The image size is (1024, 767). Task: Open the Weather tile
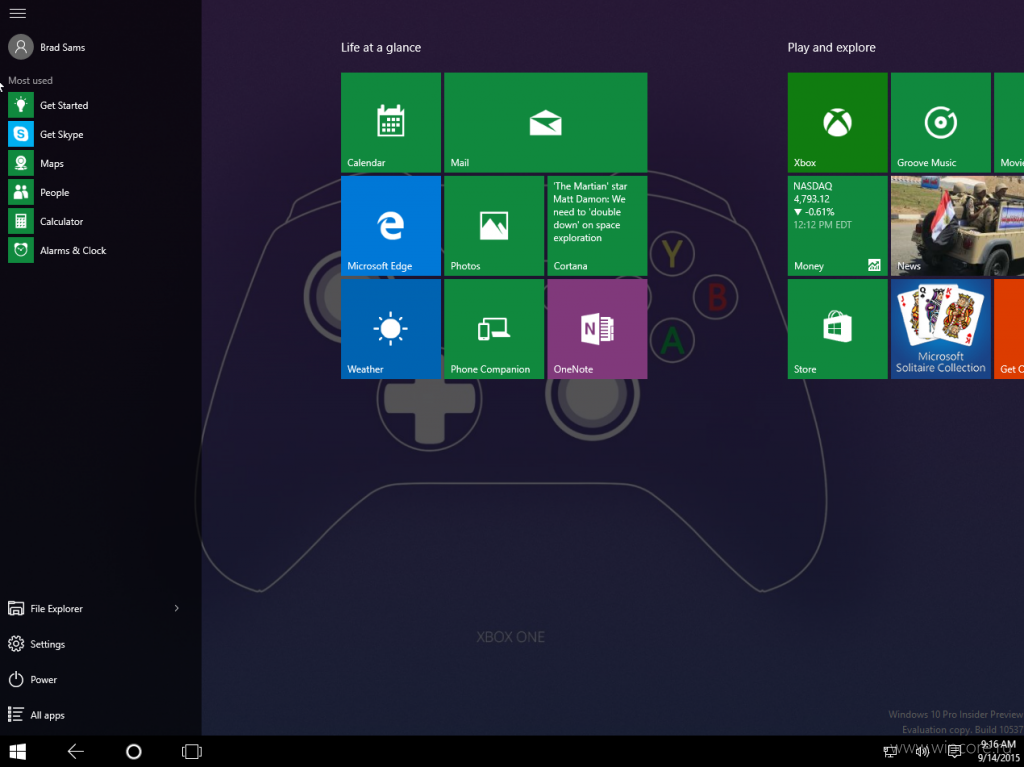pos(391,329)
